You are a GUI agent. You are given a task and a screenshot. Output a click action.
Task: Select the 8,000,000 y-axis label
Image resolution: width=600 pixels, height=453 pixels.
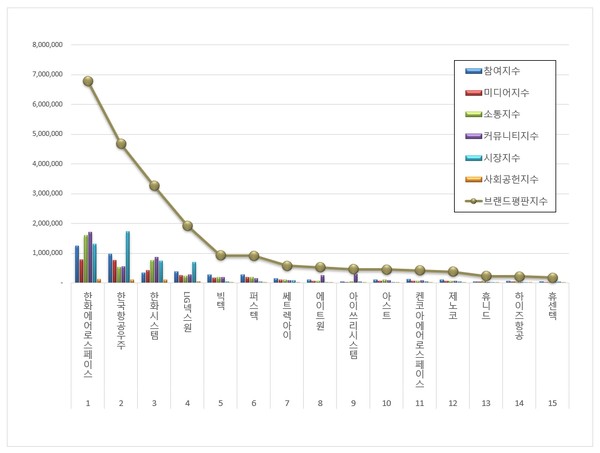[x=48, y=45]
